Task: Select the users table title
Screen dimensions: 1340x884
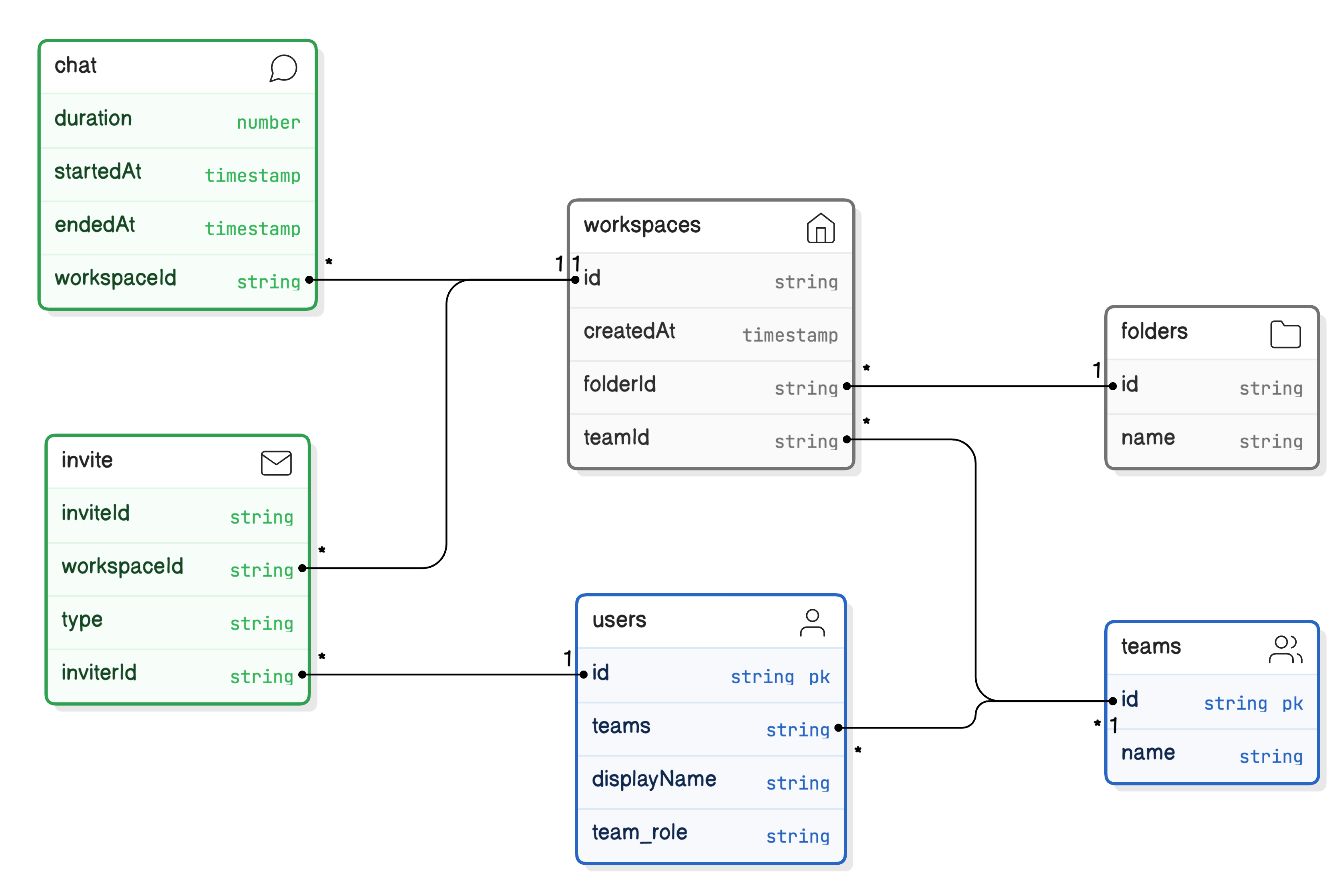Action: coord(619,620)
